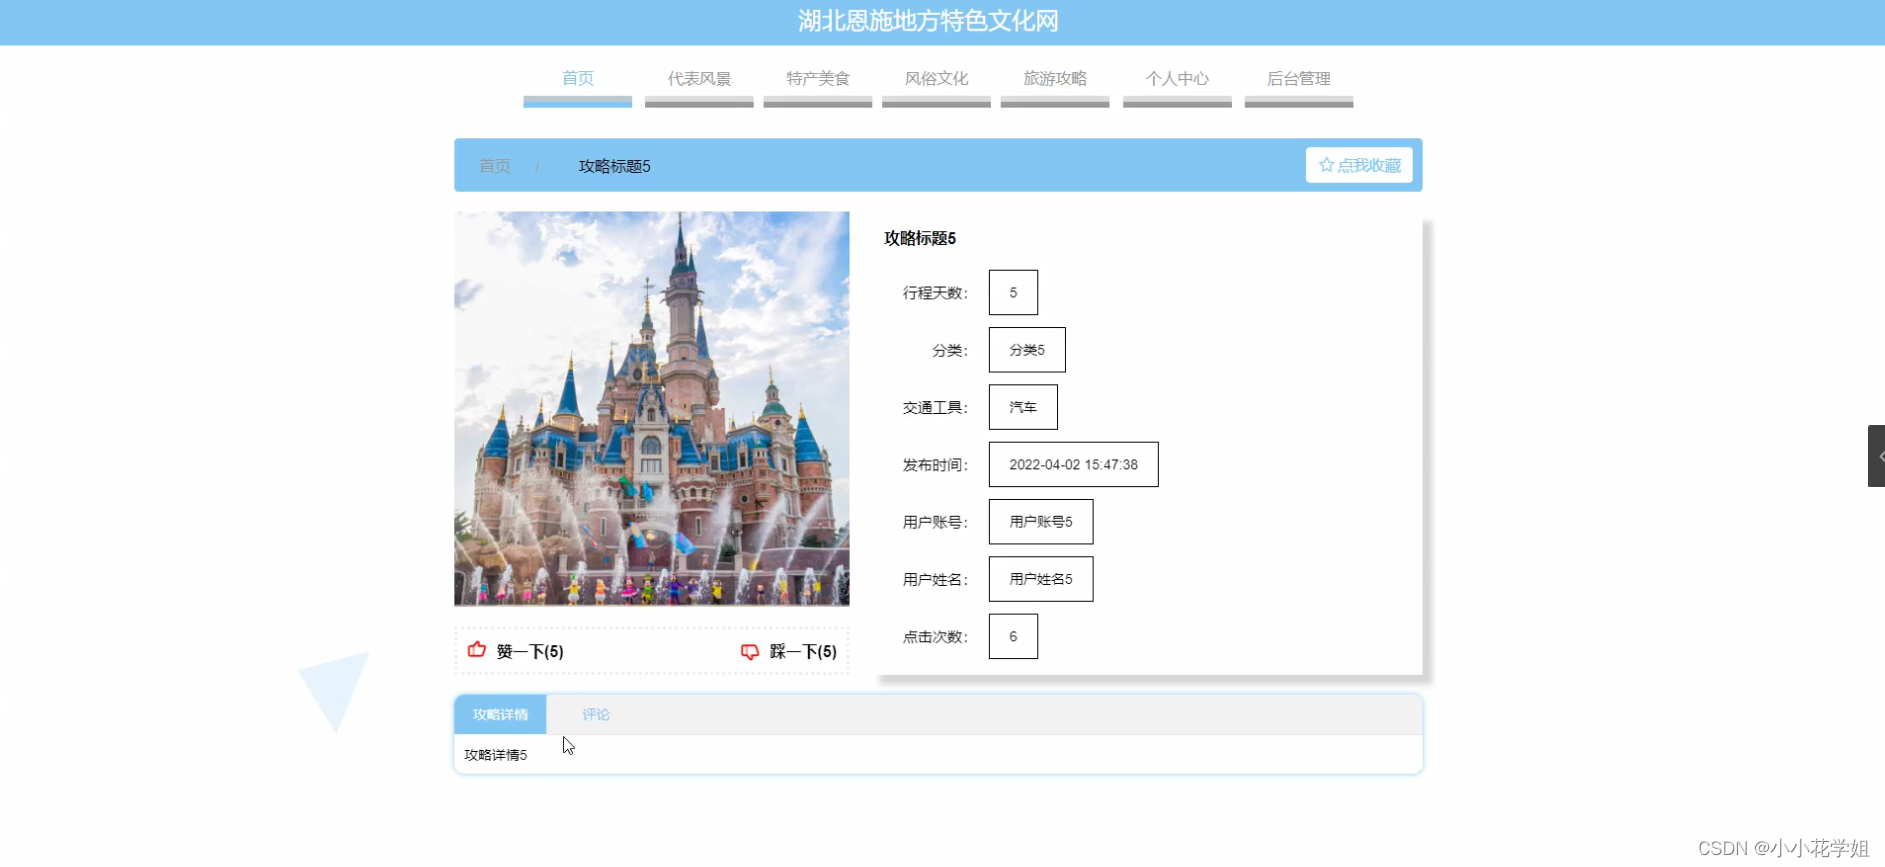Click the 攻略详情5 content text
Image resolution: width=1885 pixels, height=867 pixels.
pos(495,755)
